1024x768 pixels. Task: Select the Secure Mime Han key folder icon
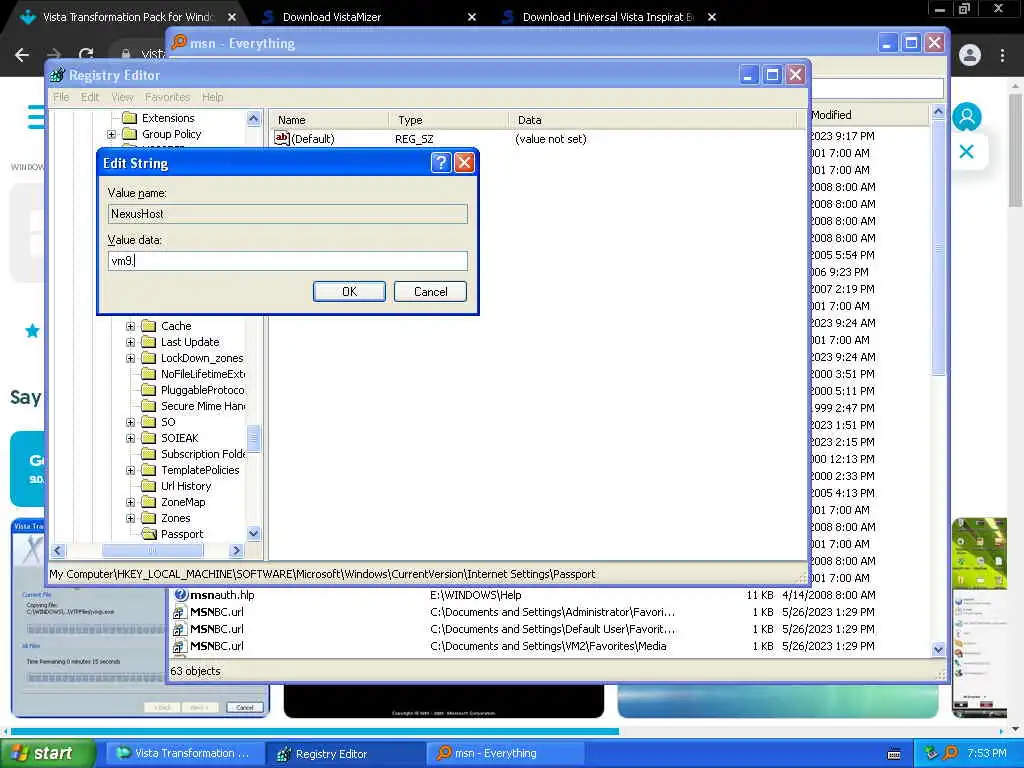pyautogui.click(x=149, y=406)
